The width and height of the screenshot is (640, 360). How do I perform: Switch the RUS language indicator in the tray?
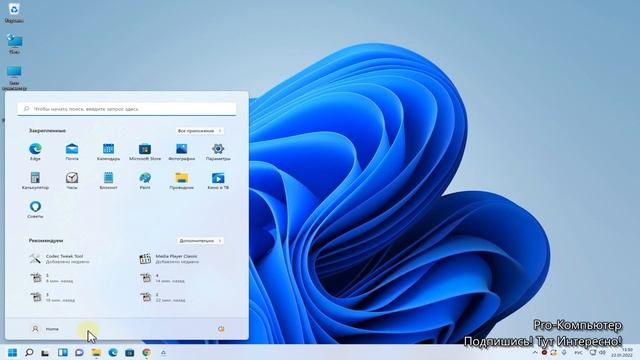coord(578,353)
